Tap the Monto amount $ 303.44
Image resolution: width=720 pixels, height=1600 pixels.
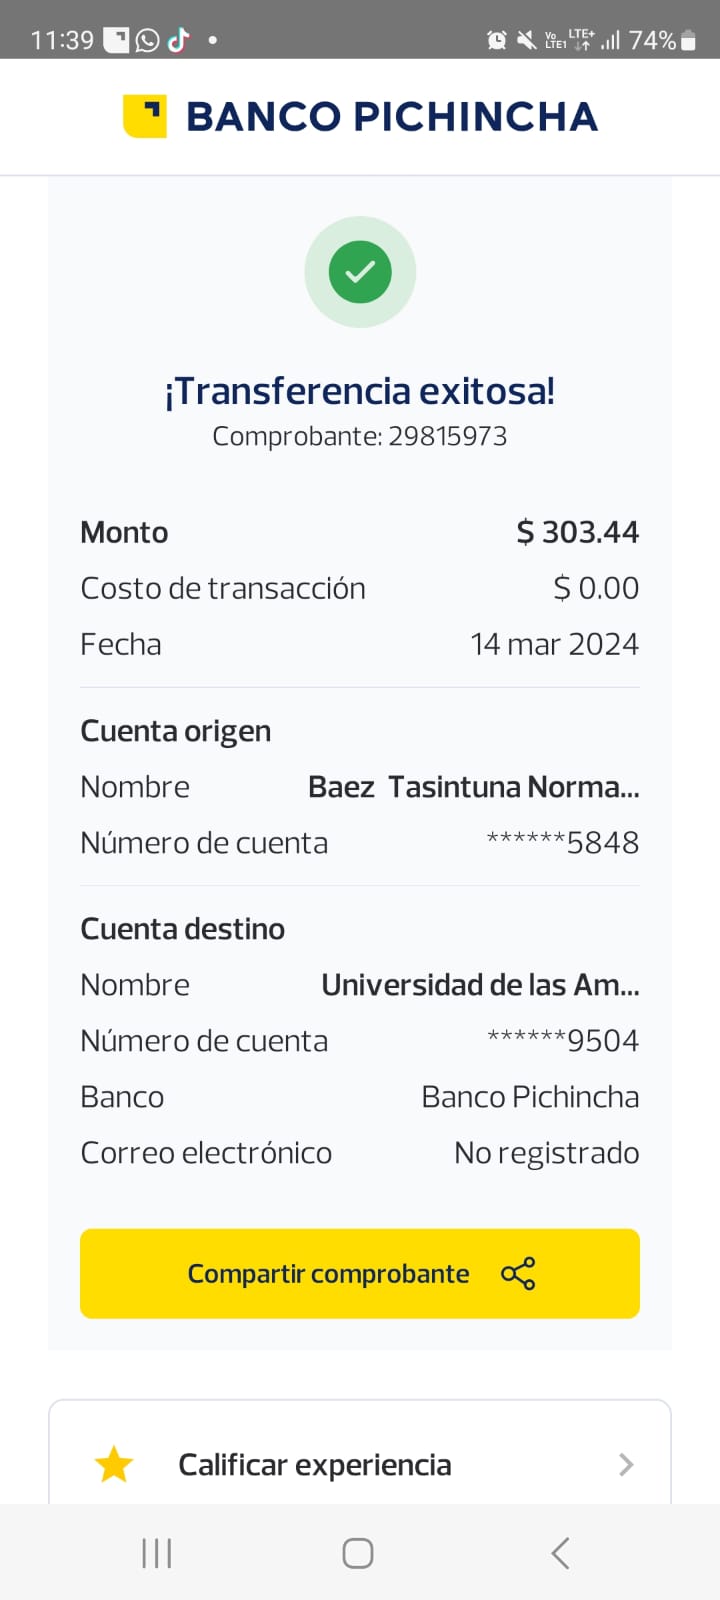coord(577,532)
